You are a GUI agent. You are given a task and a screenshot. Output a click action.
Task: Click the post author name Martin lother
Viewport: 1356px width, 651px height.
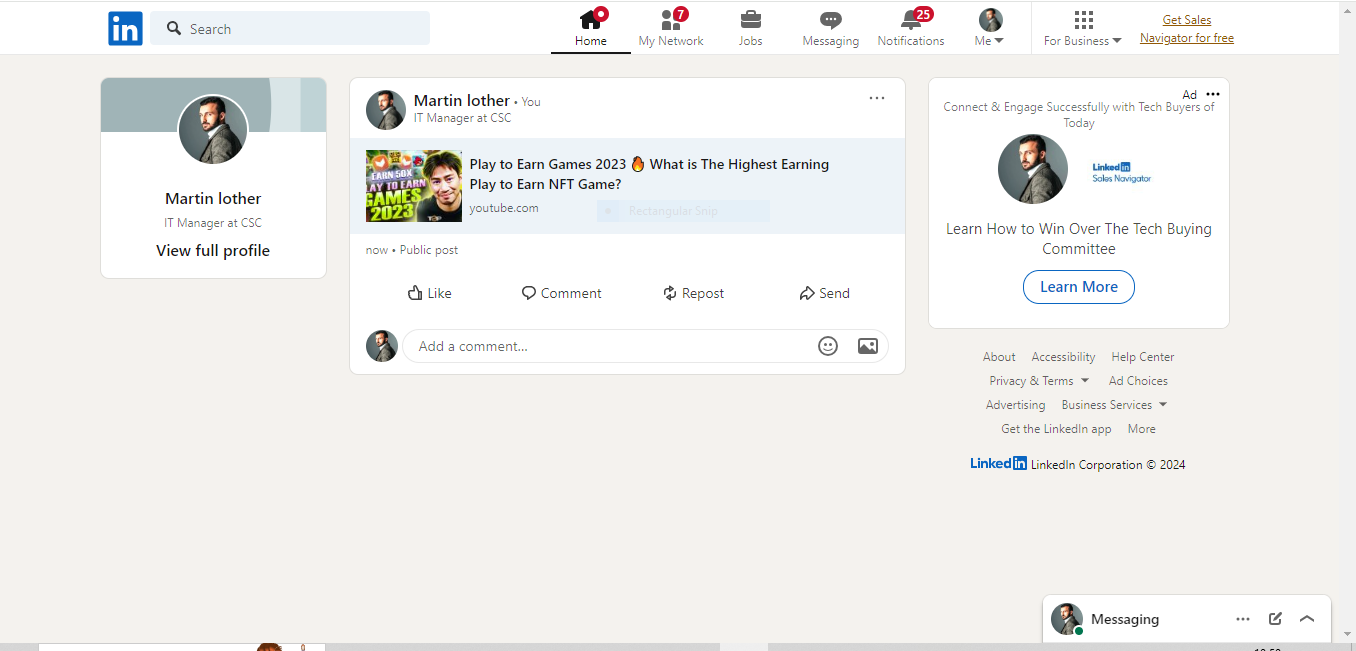point(462,100)
